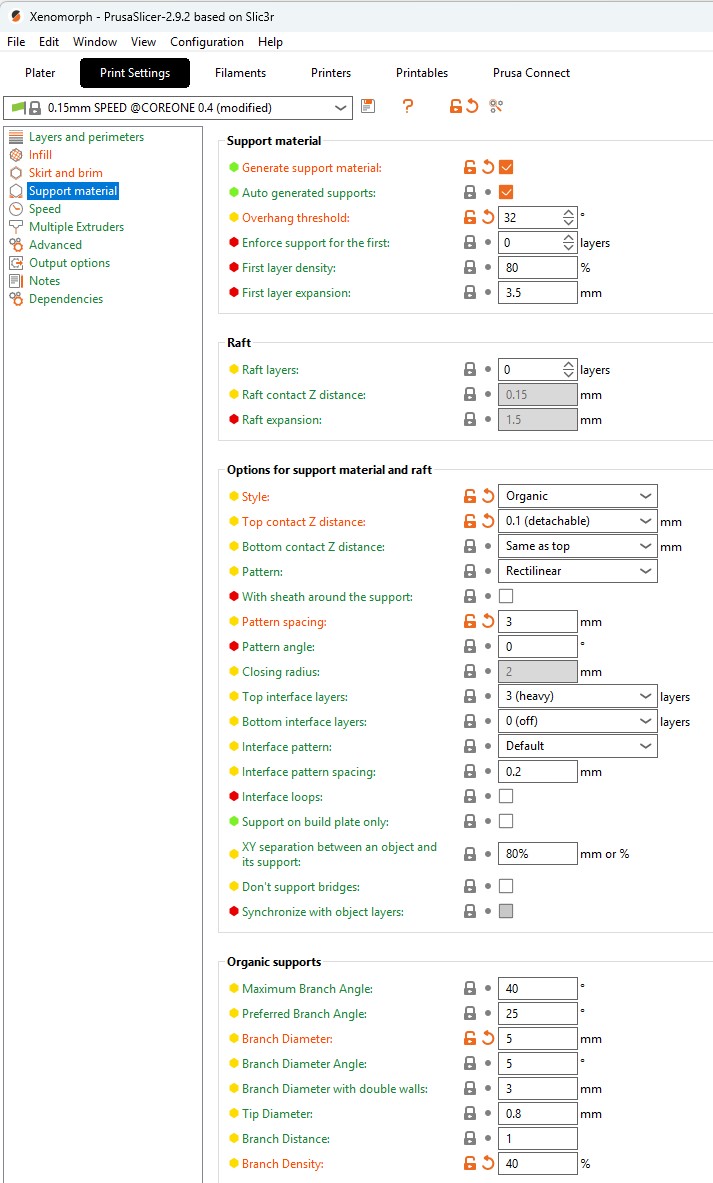
Task: Open the Prusa Connect tab
Action: tap(531, 73)
